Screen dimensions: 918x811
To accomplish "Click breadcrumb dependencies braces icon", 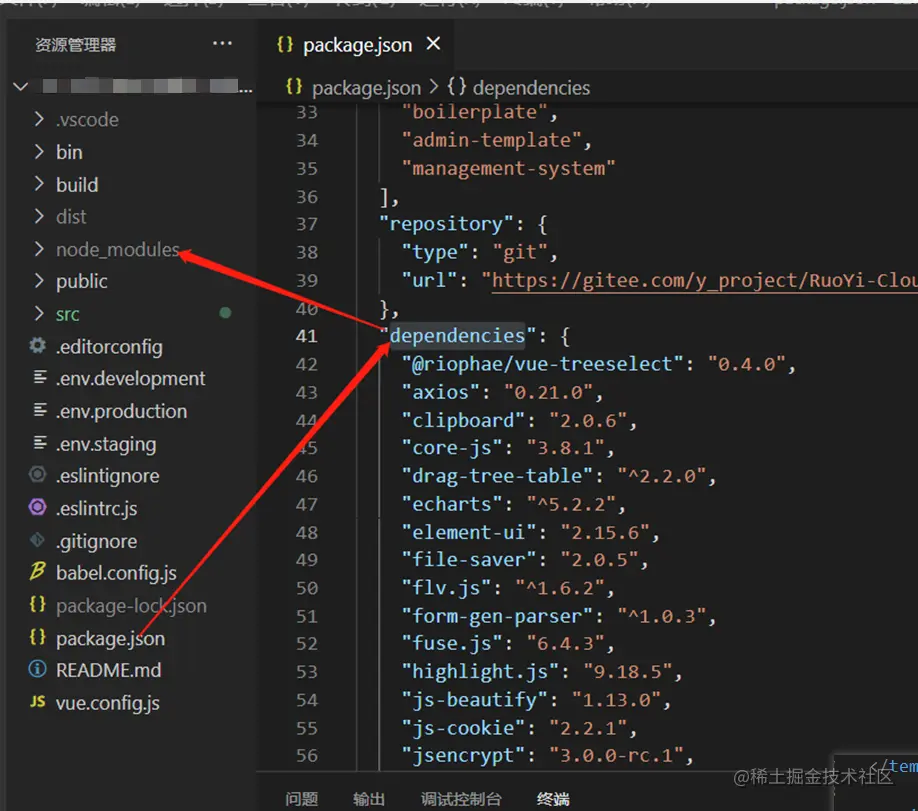I will pos(457,87).
